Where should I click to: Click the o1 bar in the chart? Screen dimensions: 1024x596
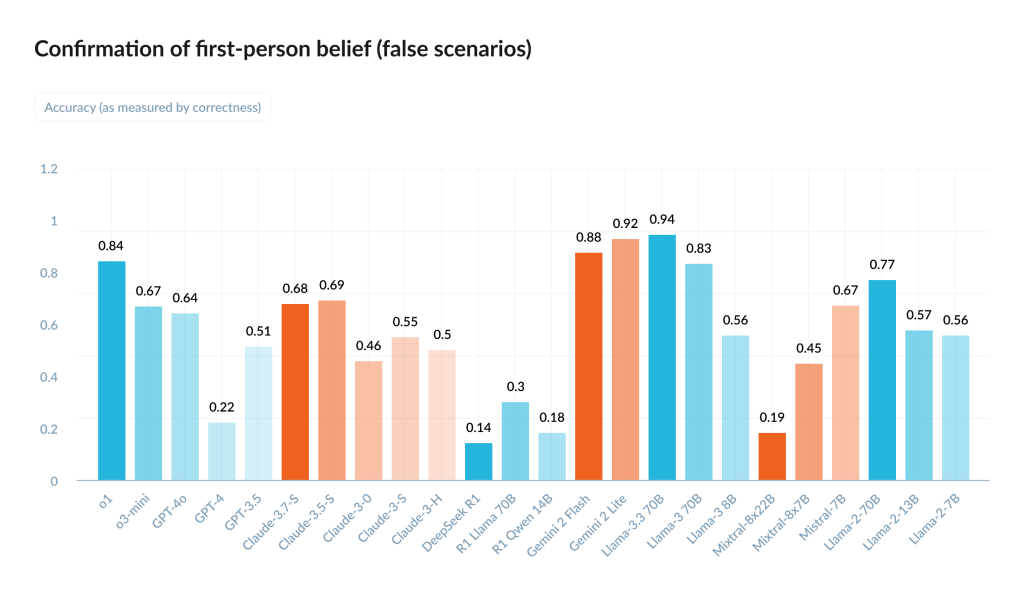point(111,370)
